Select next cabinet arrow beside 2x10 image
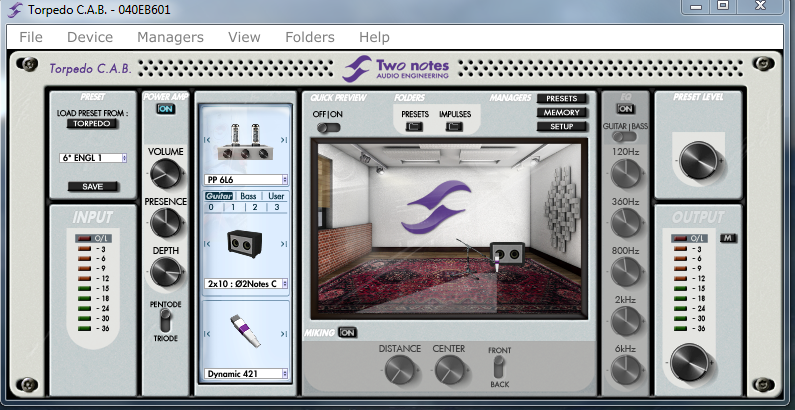Viewport: 795px width, 410px height. [284, 244]
